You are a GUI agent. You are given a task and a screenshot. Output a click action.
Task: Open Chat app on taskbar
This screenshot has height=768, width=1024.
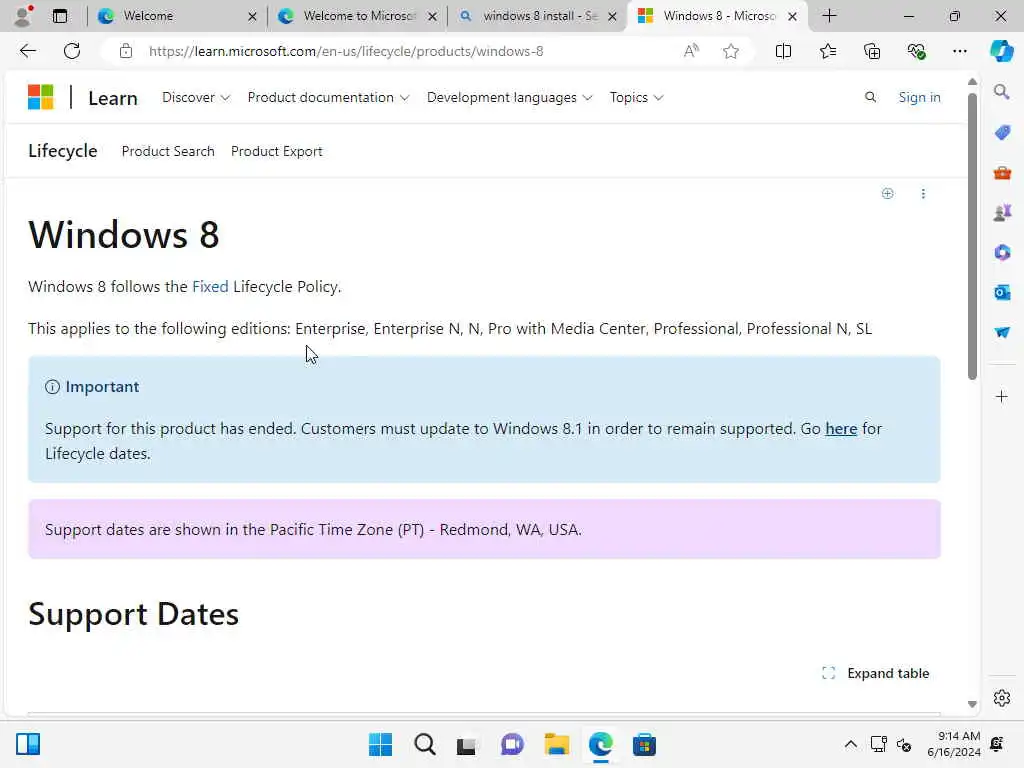(512, 744)
